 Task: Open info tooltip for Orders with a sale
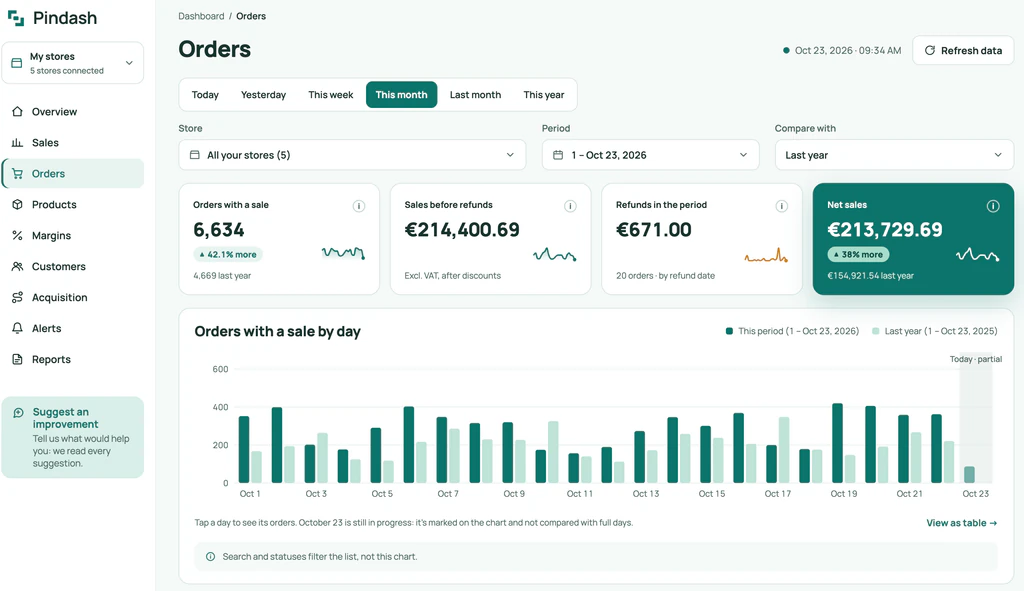point(359,206)
